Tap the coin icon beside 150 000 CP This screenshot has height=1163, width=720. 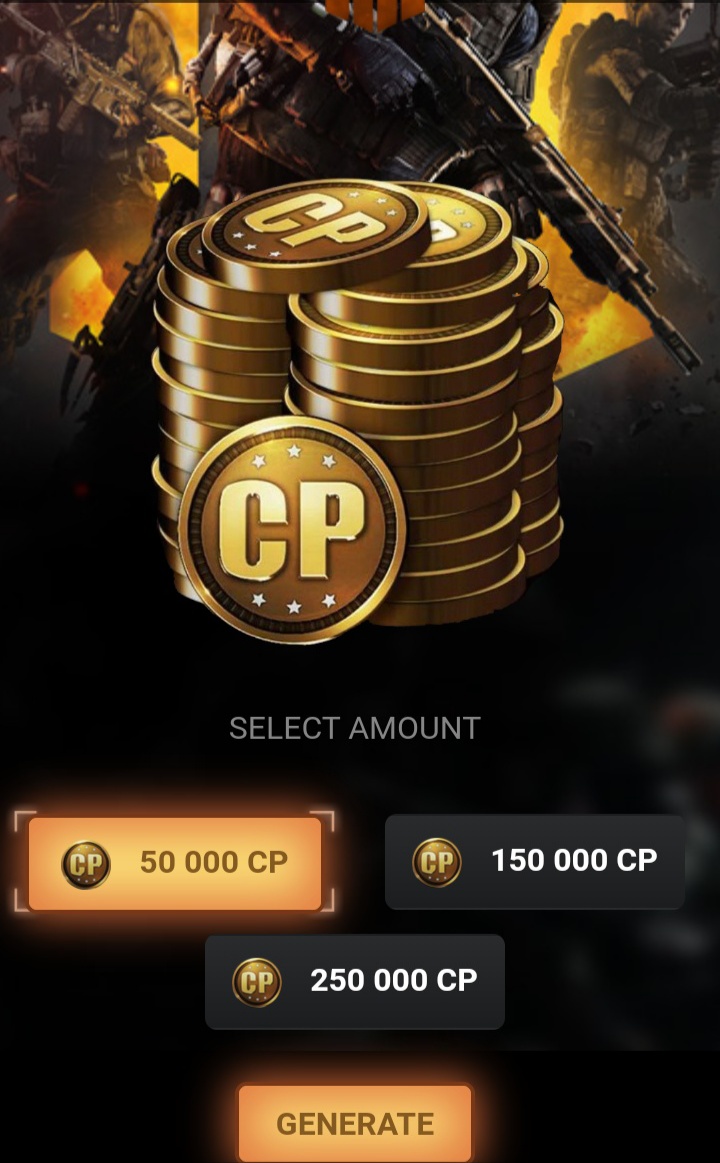pos(437,862)
